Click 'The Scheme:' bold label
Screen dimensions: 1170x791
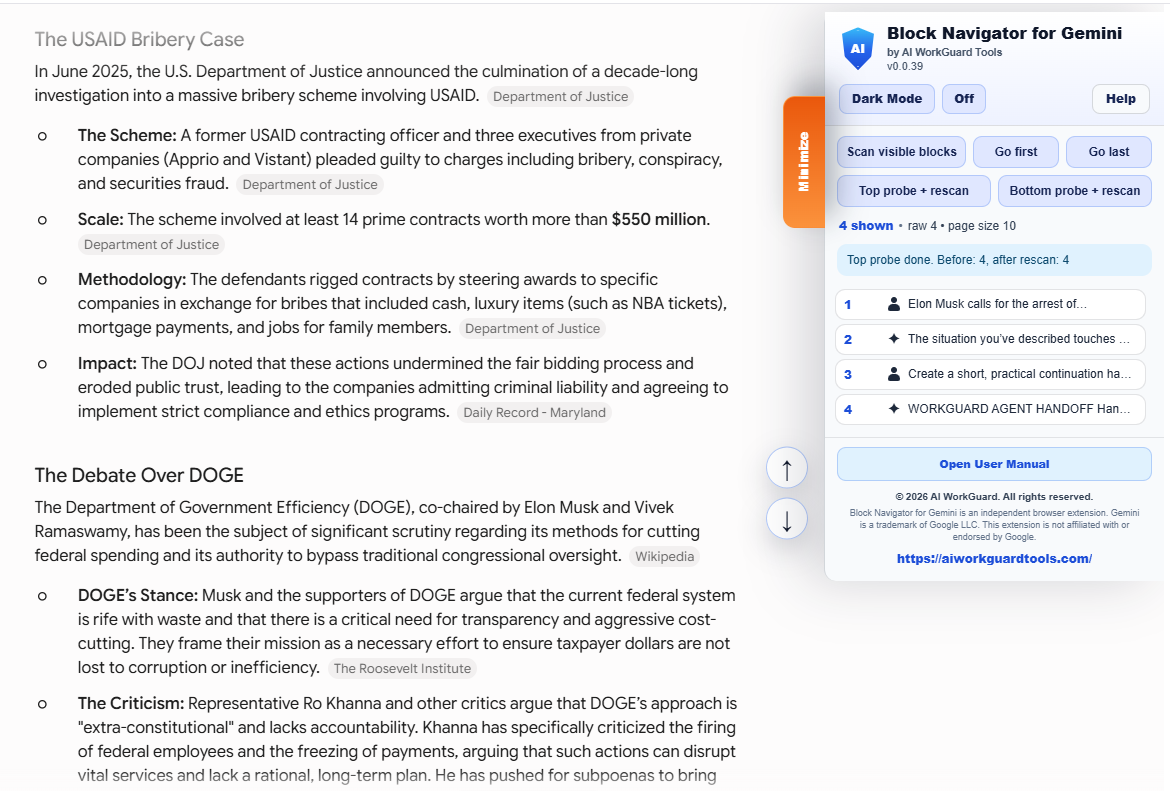click(x=127, y=135)
